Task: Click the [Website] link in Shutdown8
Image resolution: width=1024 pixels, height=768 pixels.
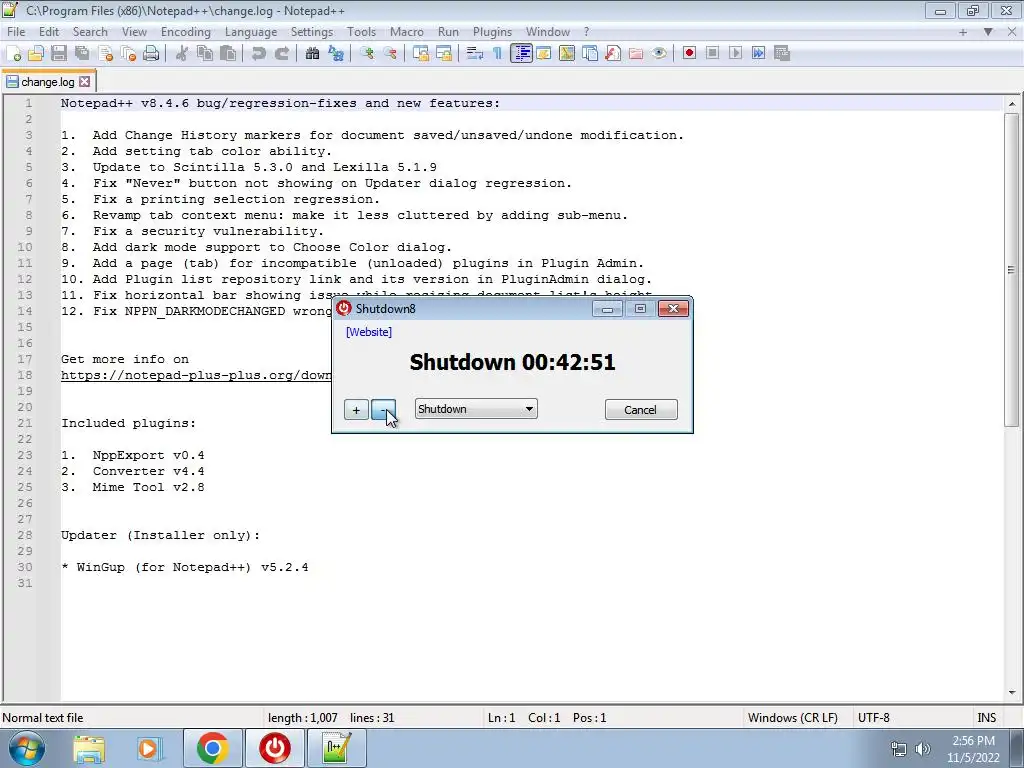Action: 369,332
